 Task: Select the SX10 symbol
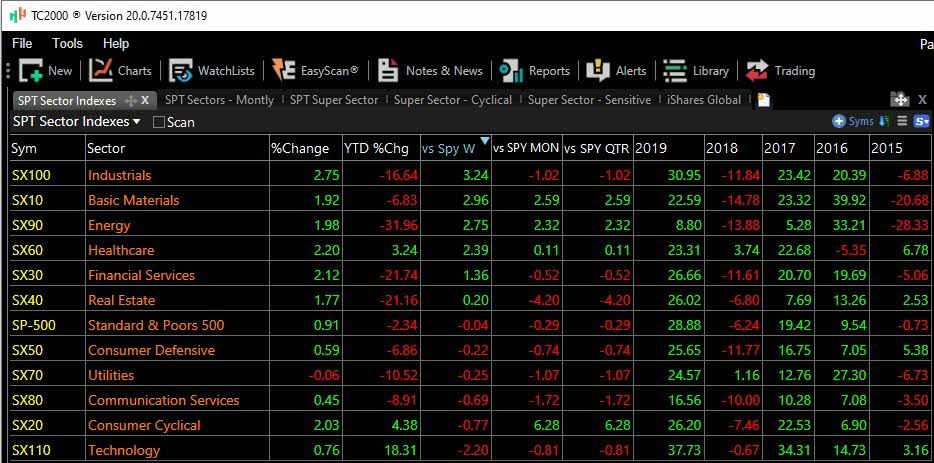[27, 200]
